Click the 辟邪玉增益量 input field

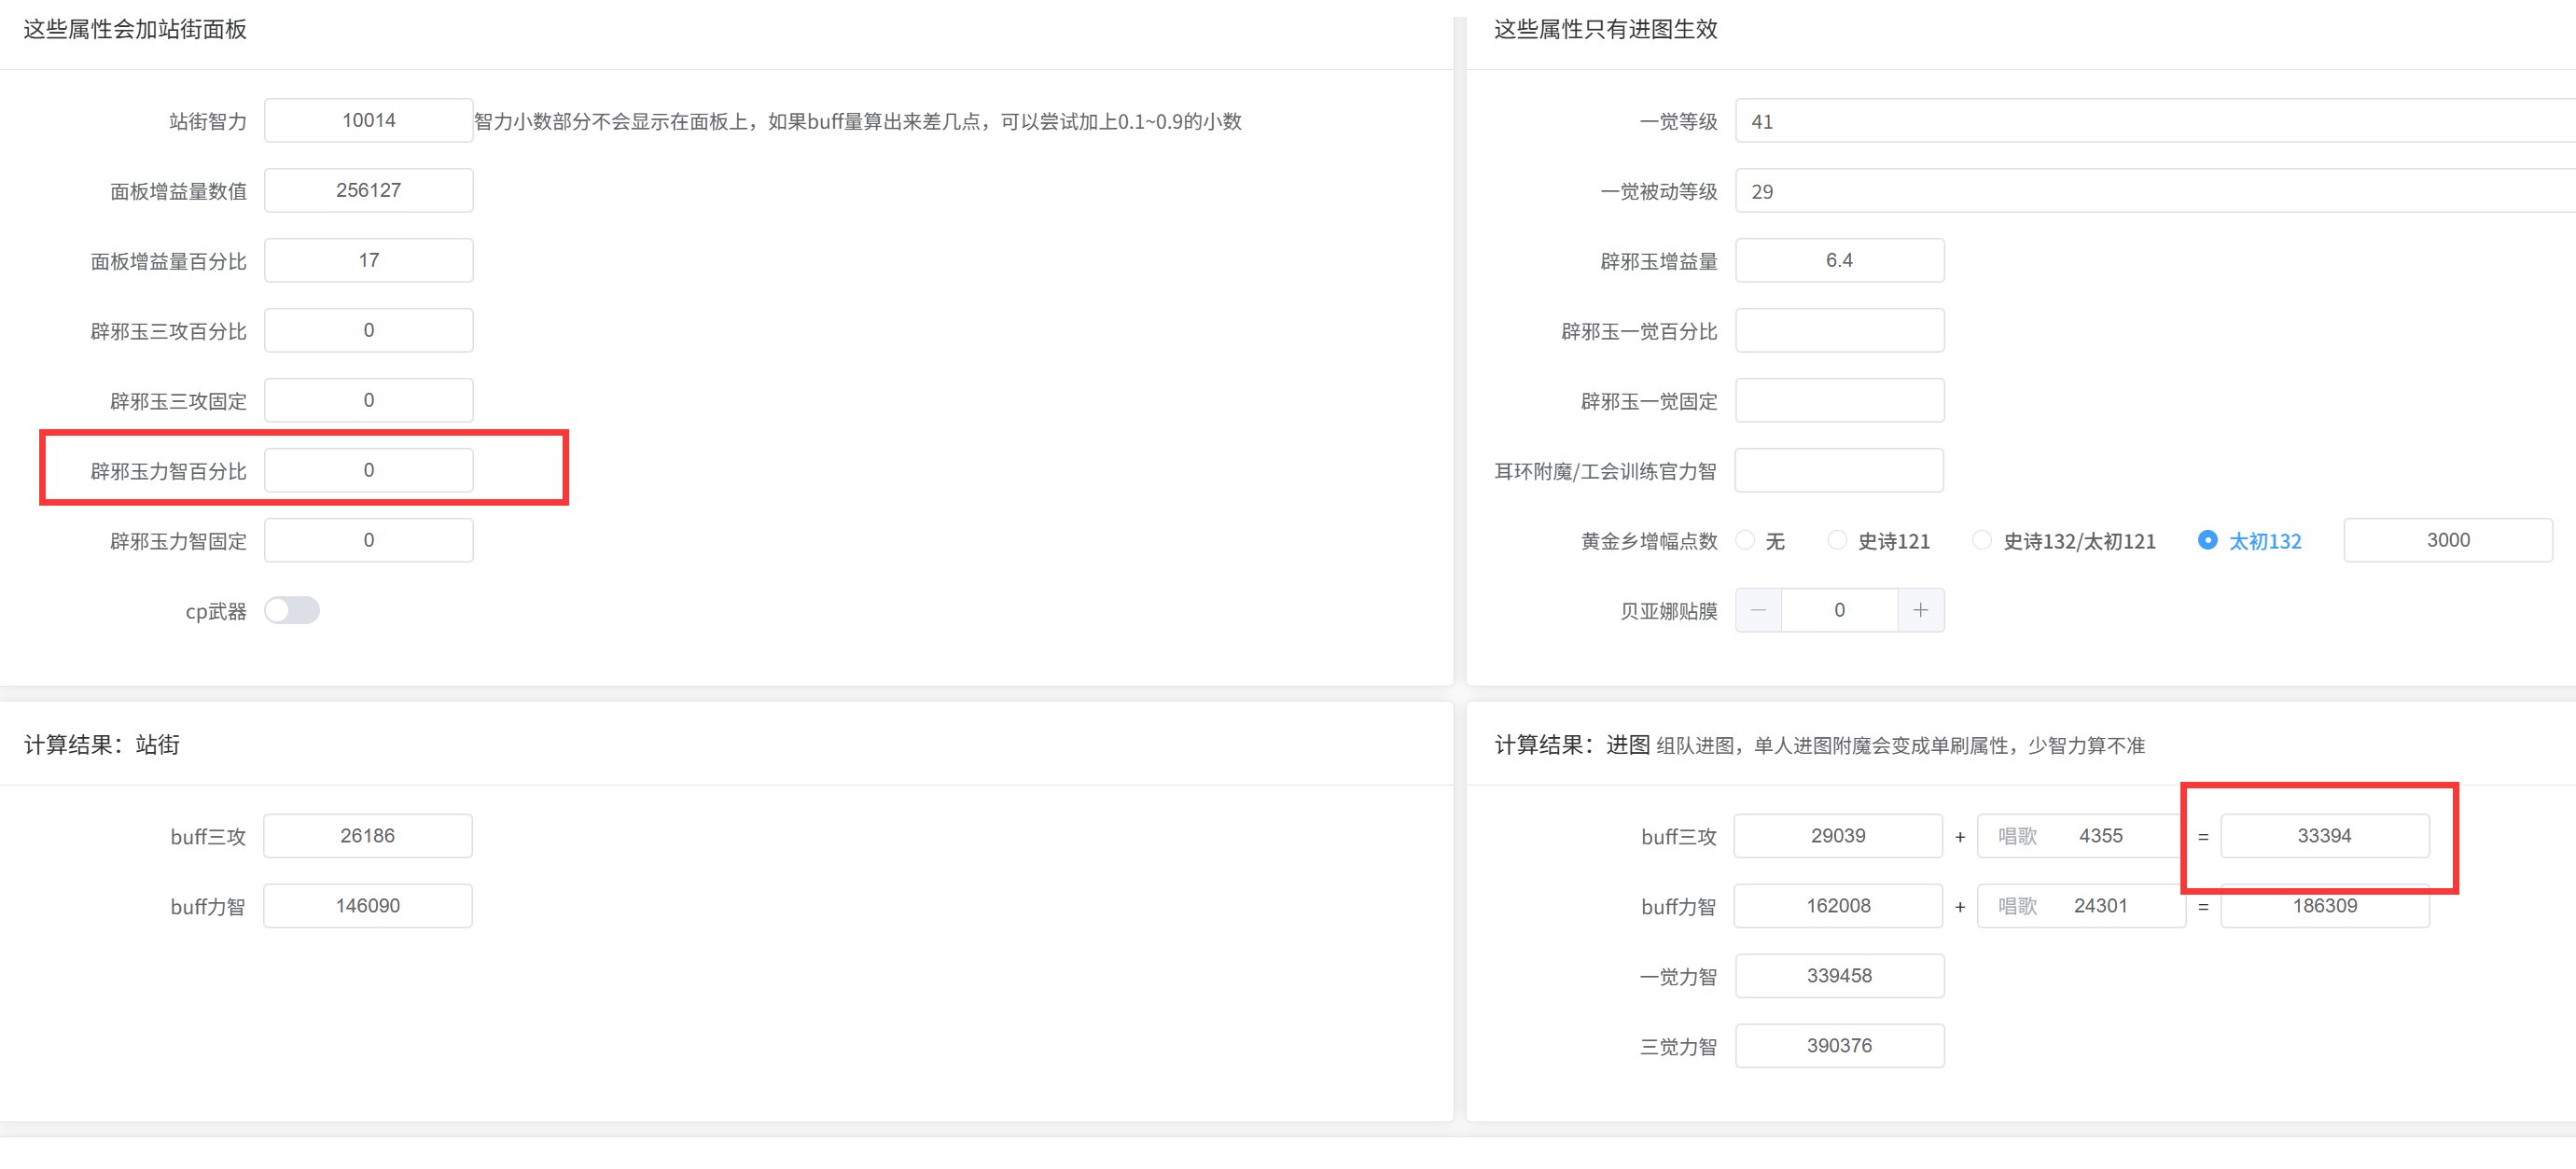[1840, 260]
